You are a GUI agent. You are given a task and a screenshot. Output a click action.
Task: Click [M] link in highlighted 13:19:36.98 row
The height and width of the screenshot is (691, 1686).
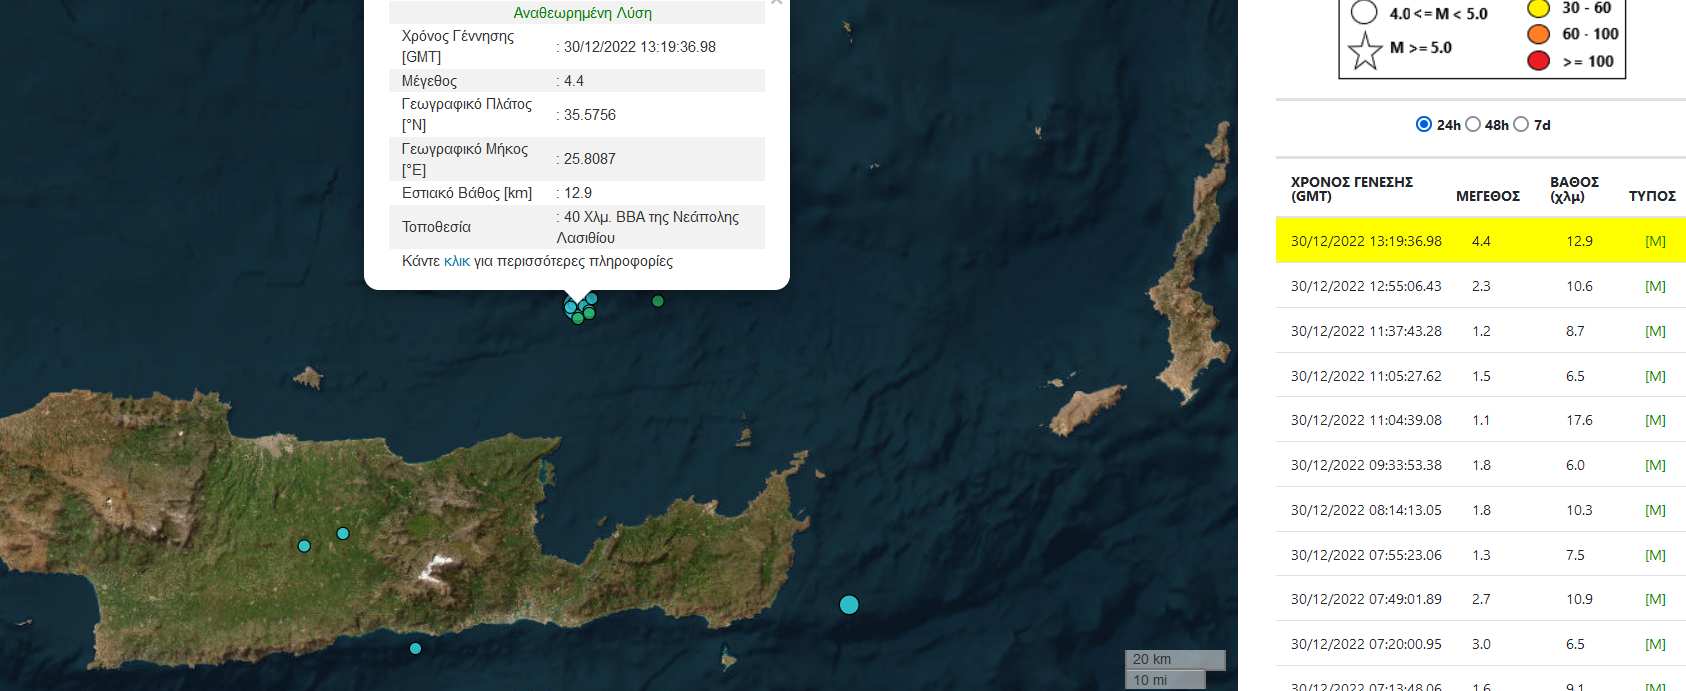1655,241
